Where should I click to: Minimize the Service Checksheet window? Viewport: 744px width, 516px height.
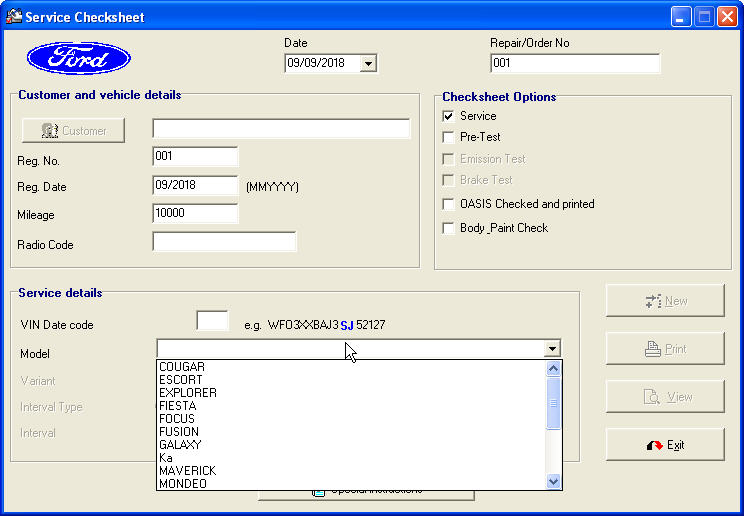(x=681, y=17)
